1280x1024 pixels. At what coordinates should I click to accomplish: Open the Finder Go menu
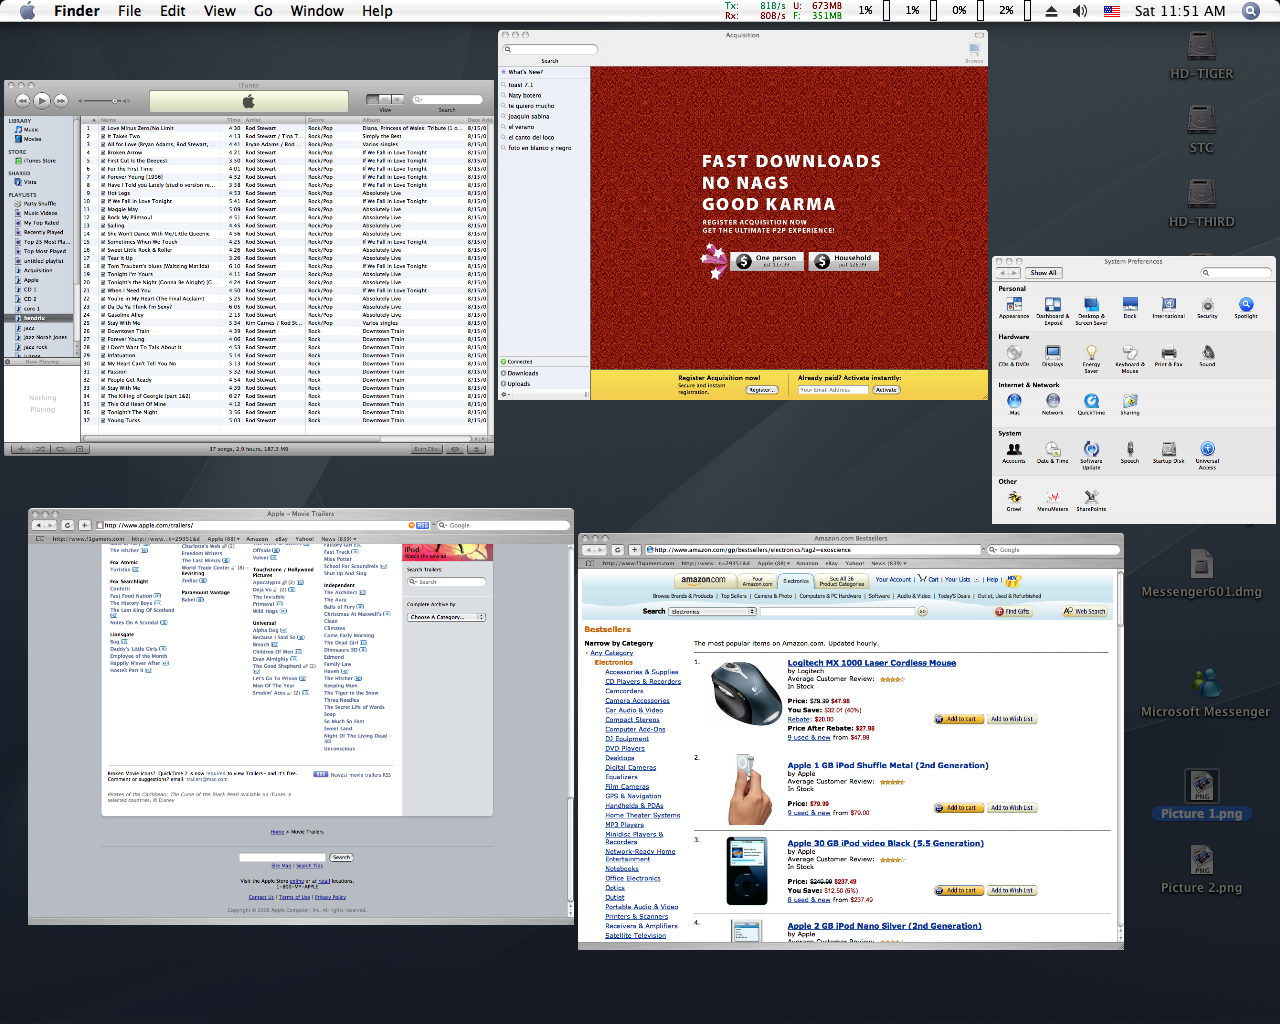(x=263, y=11)
